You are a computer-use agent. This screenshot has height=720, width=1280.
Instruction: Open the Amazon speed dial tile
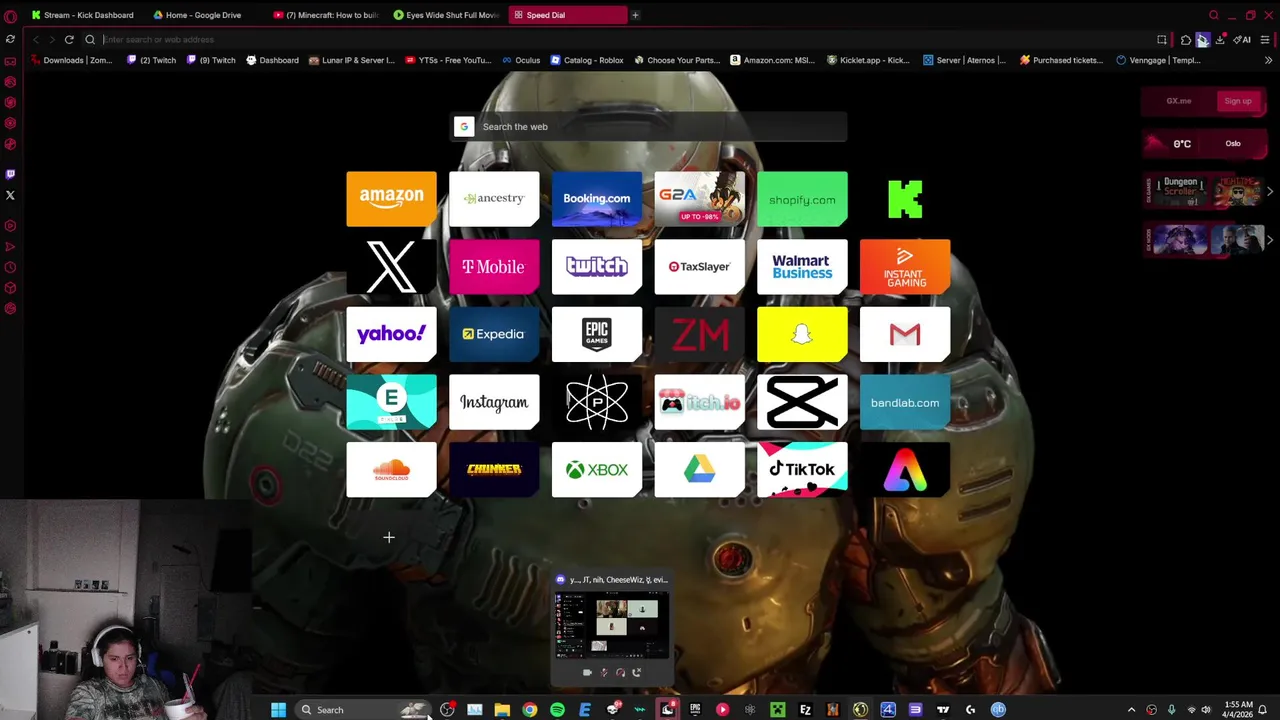(391, 199)
